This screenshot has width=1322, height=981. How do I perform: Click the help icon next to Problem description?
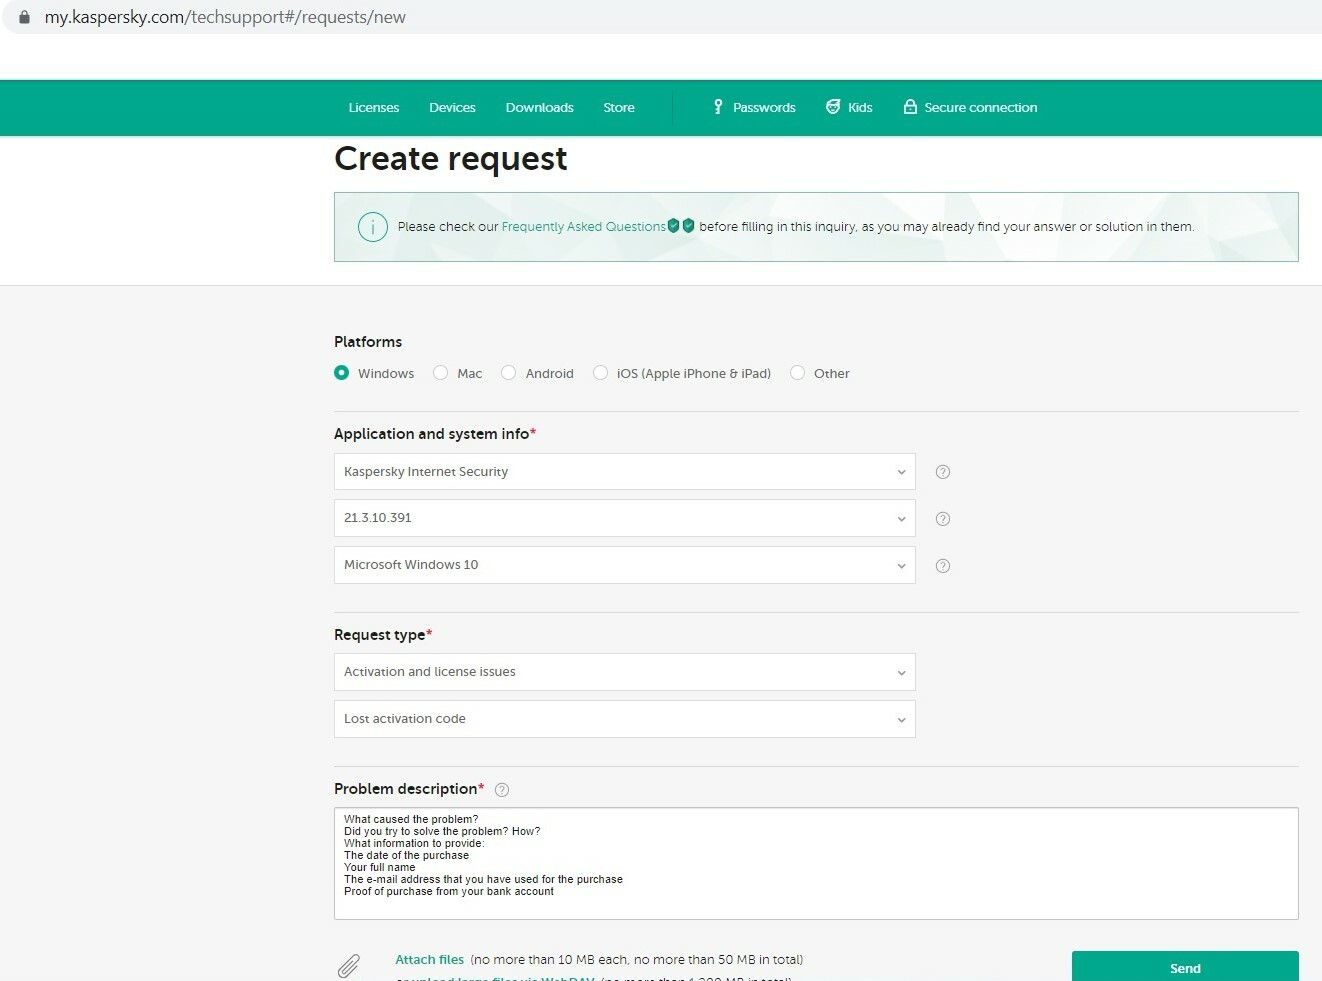(x=502, y=790)
